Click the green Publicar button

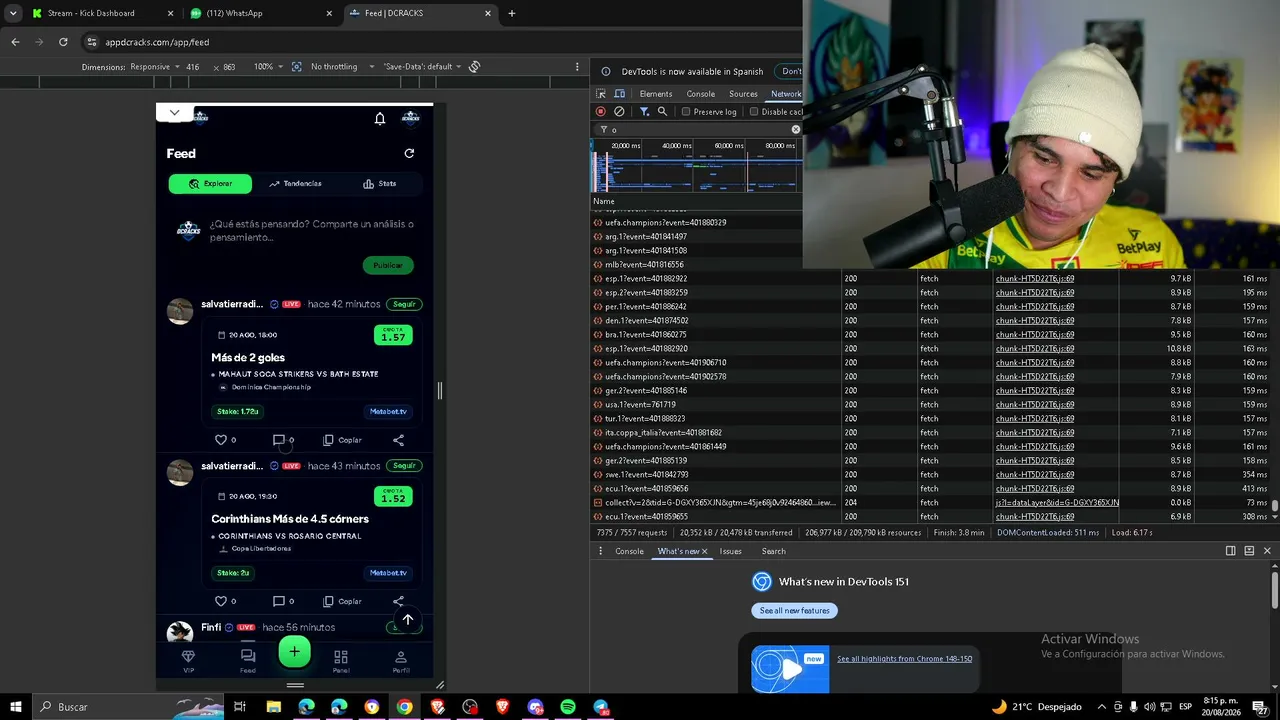[x=388, y=265]
